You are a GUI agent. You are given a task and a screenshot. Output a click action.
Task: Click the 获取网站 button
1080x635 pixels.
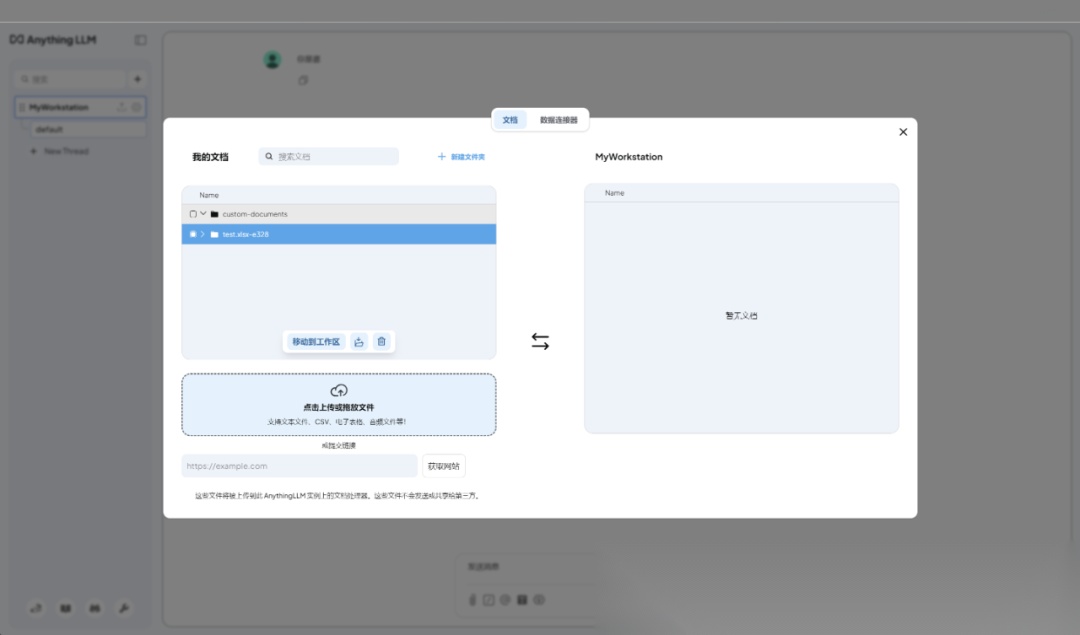tap(444, 466)
